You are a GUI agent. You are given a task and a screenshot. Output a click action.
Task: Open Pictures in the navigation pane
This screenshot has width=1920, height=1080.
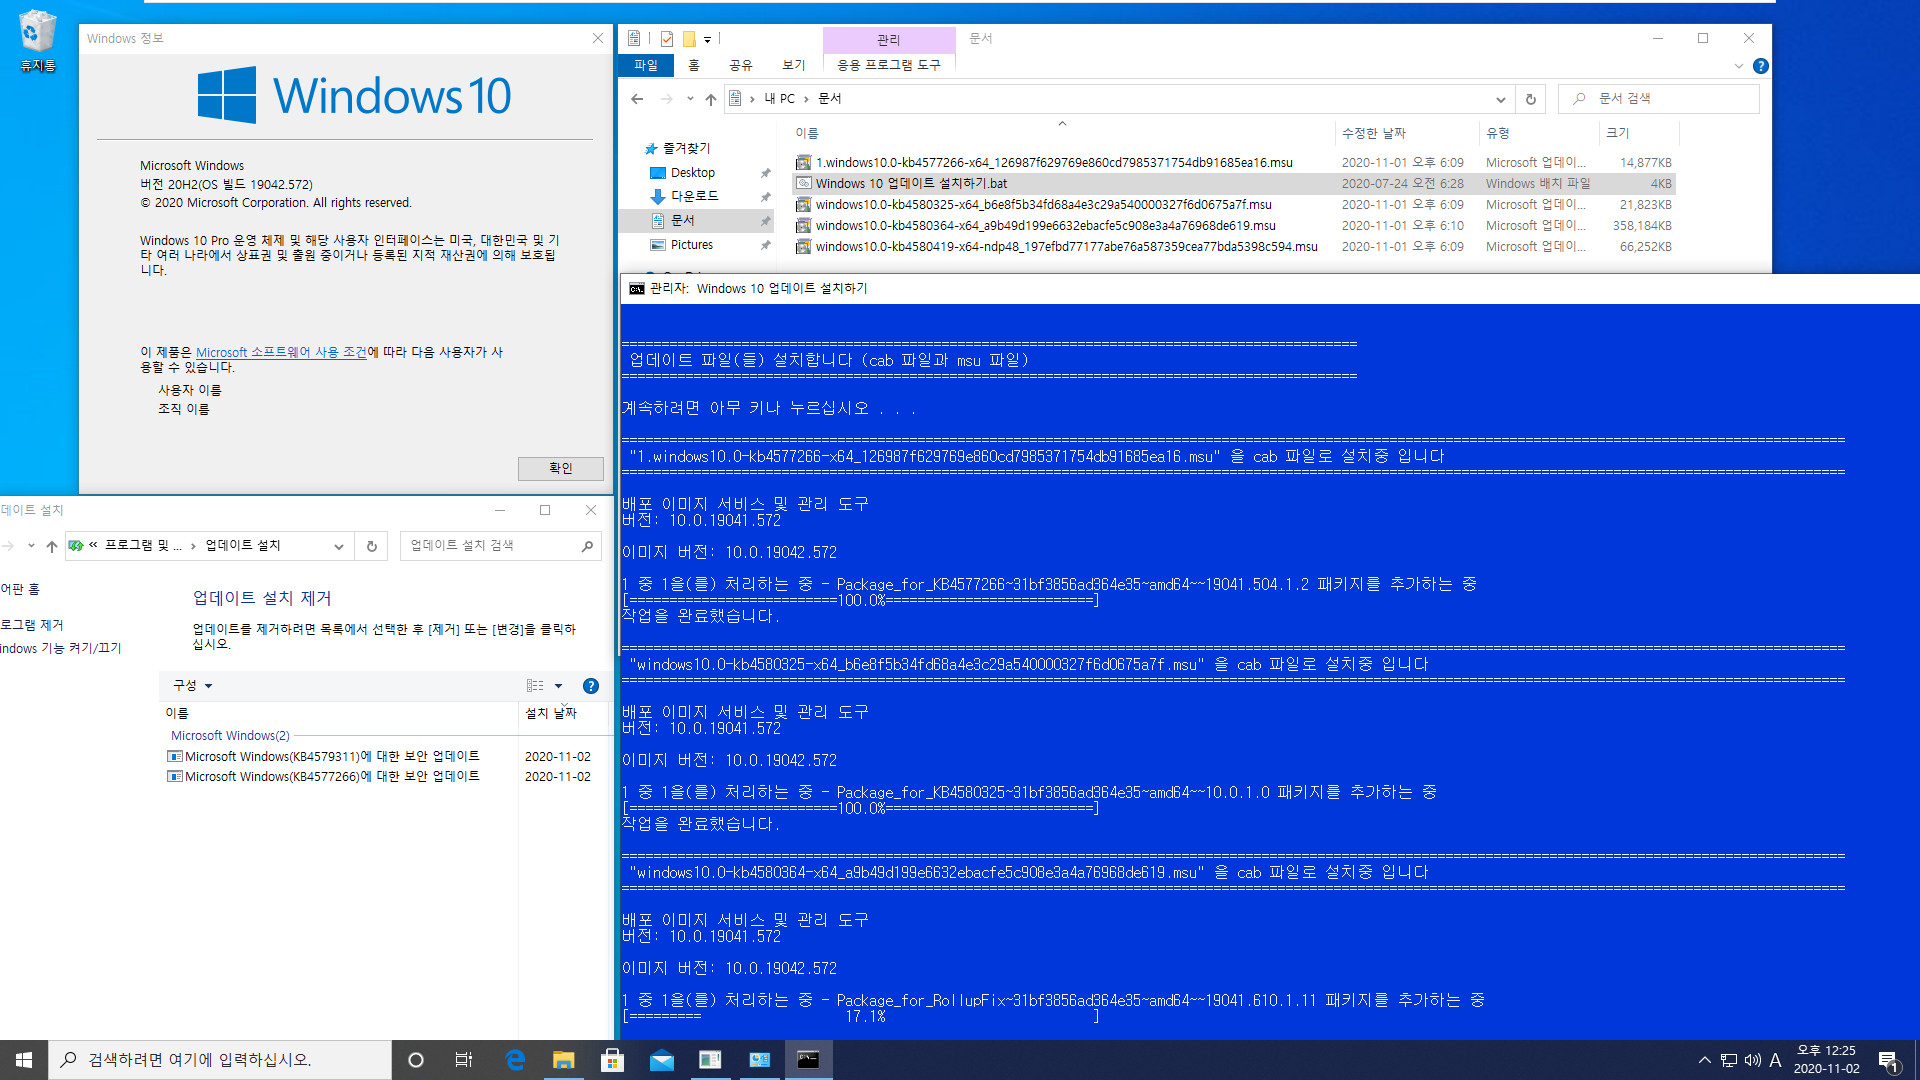[691, 245]
